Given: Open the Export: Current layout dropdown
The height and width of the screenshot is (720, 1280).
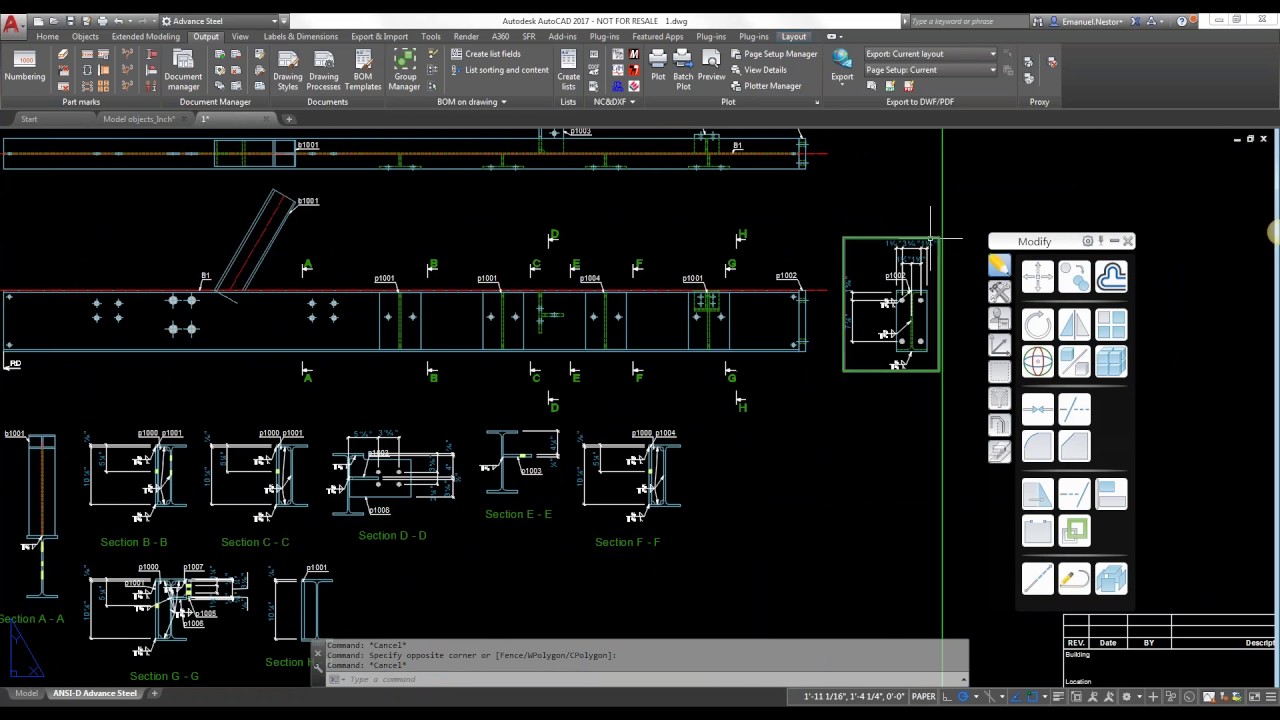Looking at the screenshot, I should click(x=930, y=54).
